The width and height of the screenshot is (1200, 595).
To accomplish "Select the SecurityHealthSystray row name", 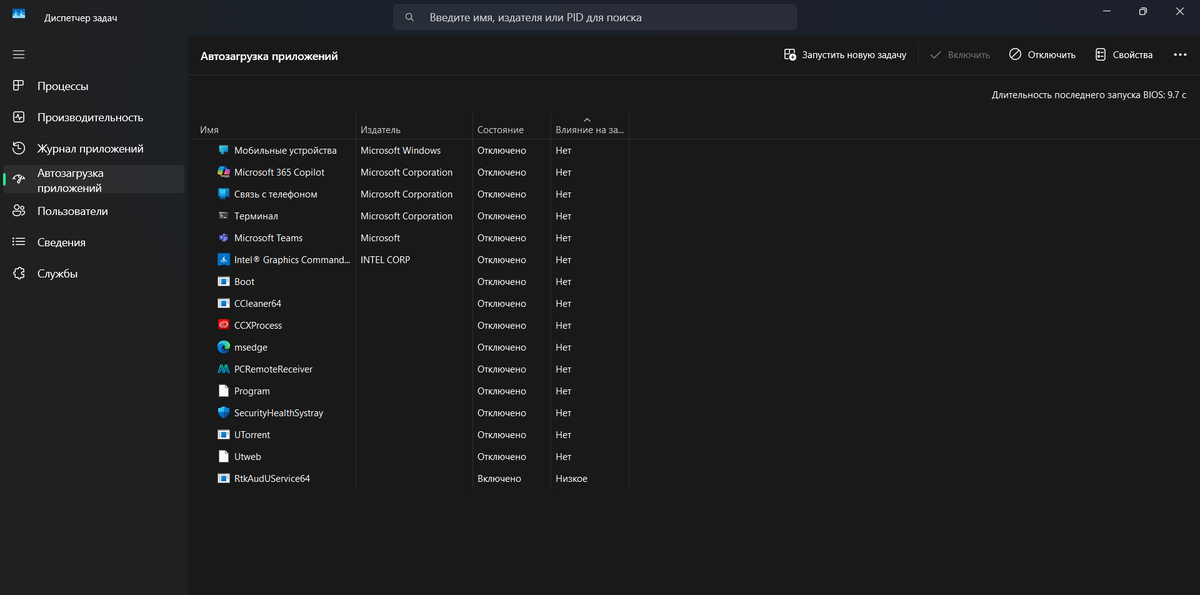I will 279,413.
